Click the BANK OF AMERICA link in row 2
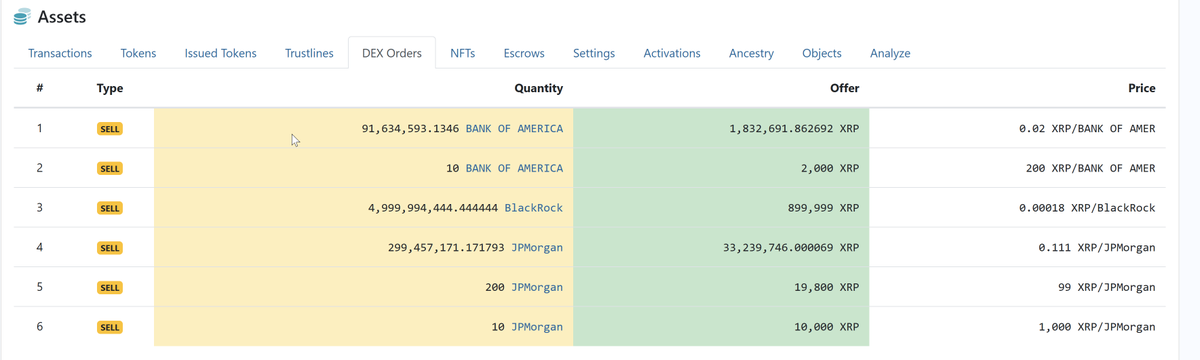Image resolution: width=1200 pixels, height=360 pixels. click(514, 169)
